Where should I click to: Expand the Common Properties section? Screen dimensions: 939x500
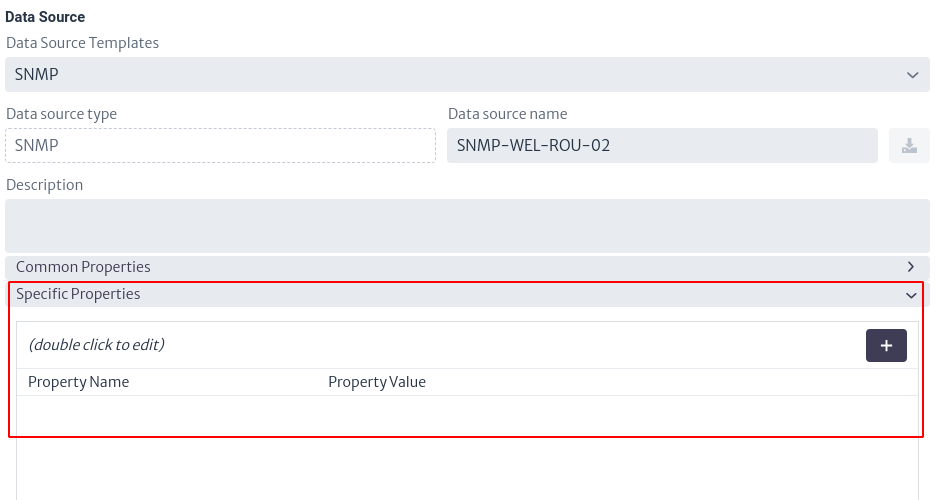[x=467, y=267]
